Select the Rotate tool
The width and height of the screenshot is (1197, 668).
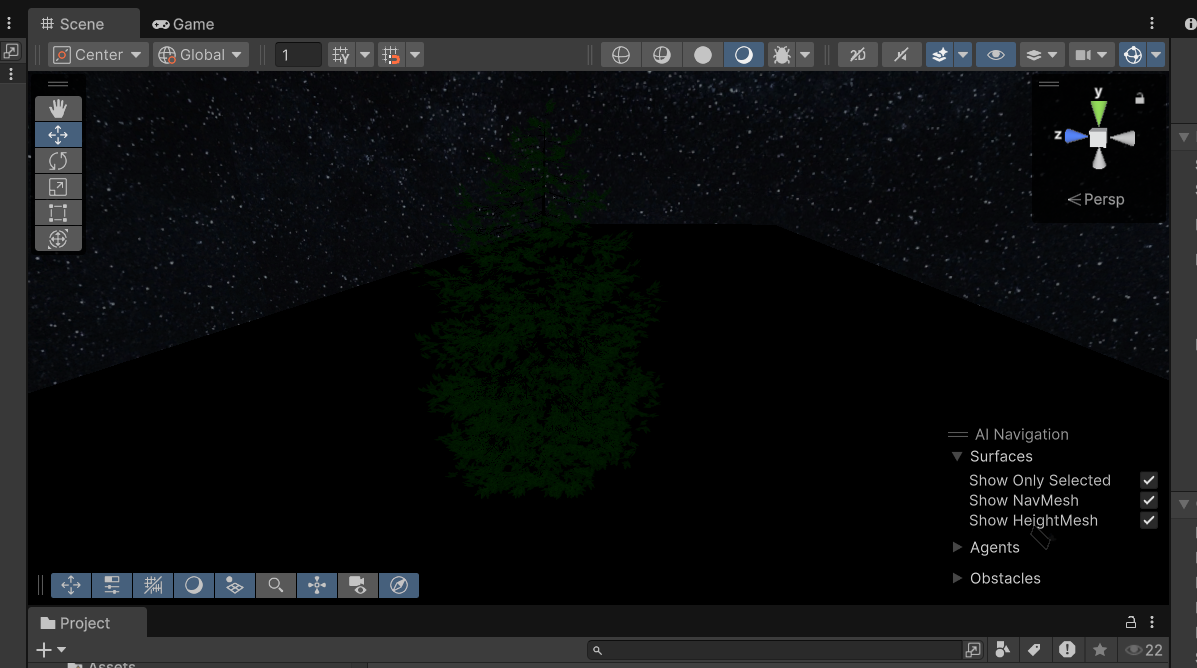58,160
